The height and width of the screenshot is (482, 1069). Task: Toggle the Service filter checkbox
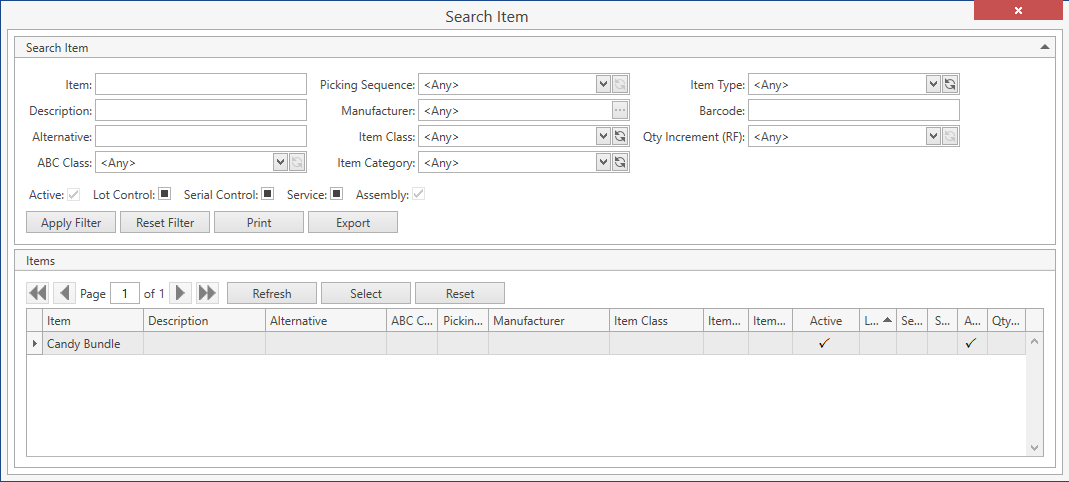coord(336,194)
